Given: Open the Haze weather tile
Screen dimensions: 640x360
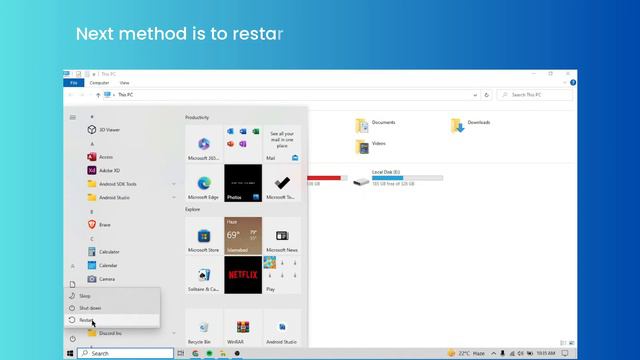Looking at the screenshot, I should (243, 236).
